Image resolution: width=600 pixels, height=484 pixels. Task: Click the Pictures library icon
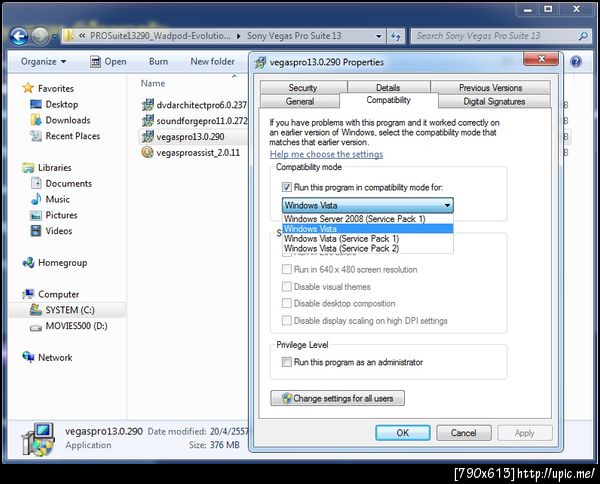tap(36, 215)
